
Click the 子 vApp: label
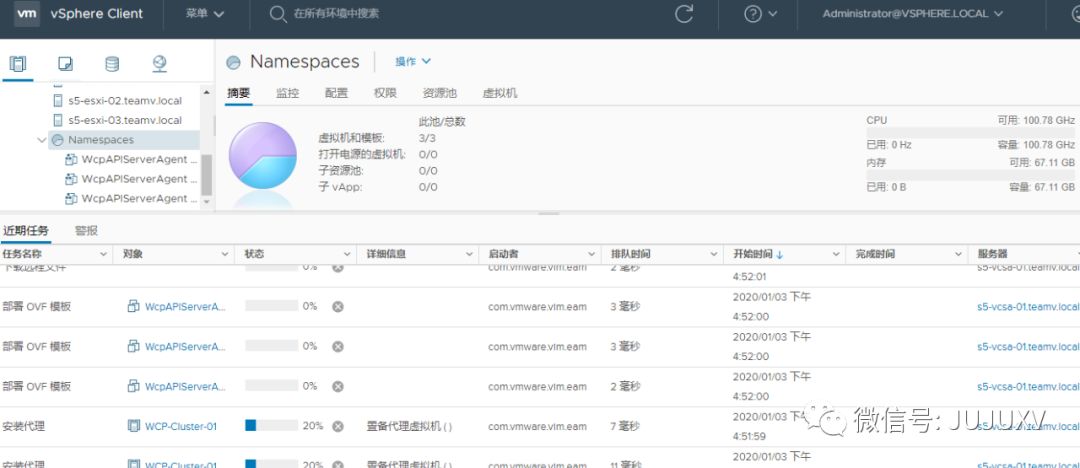click(x=340, y=187)
